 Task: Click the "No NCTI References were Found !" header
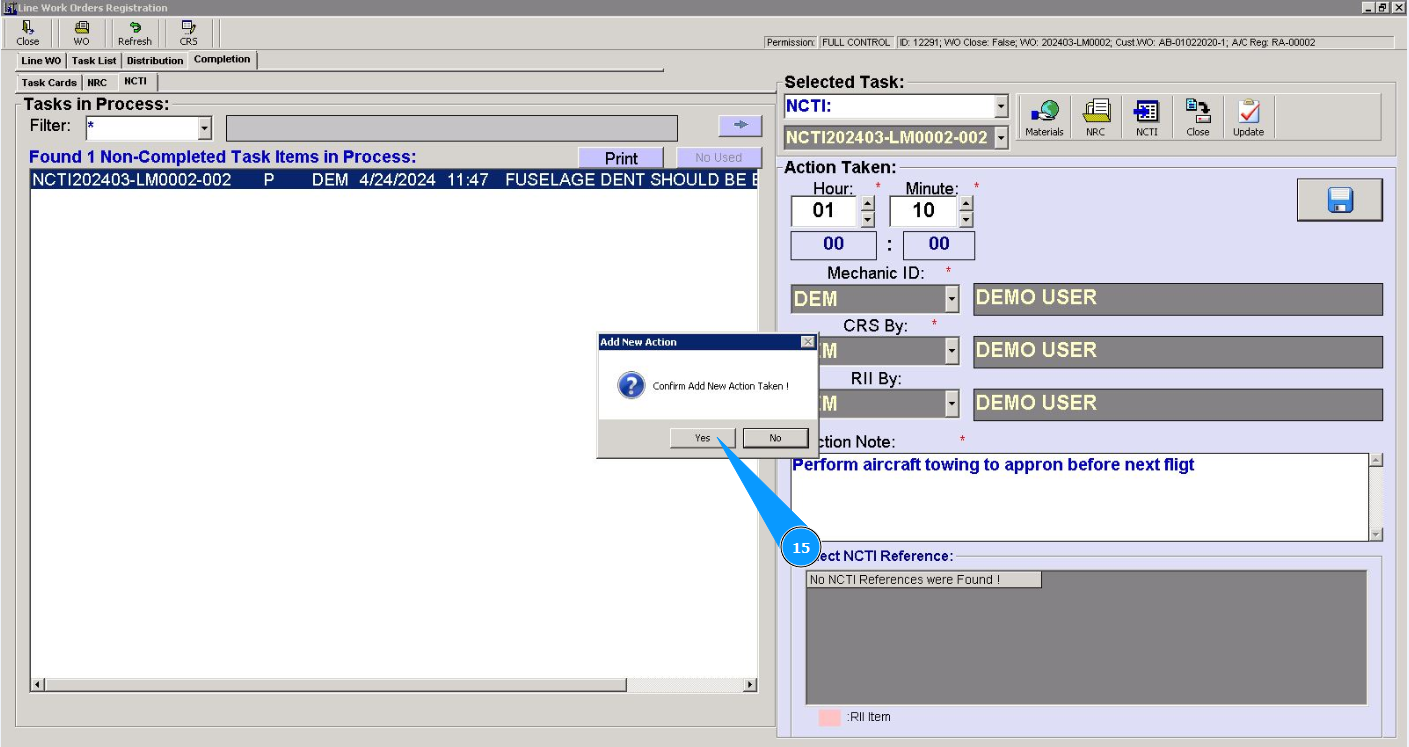[924, 580]
